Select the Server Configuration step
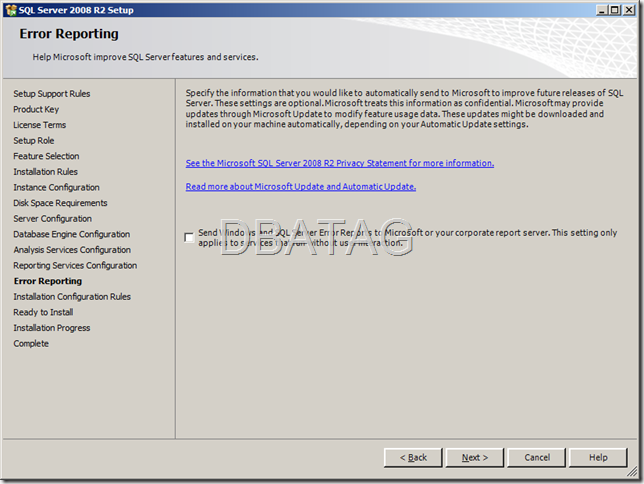This screenshot has width=644, height=484. click(x=53, y=219)
